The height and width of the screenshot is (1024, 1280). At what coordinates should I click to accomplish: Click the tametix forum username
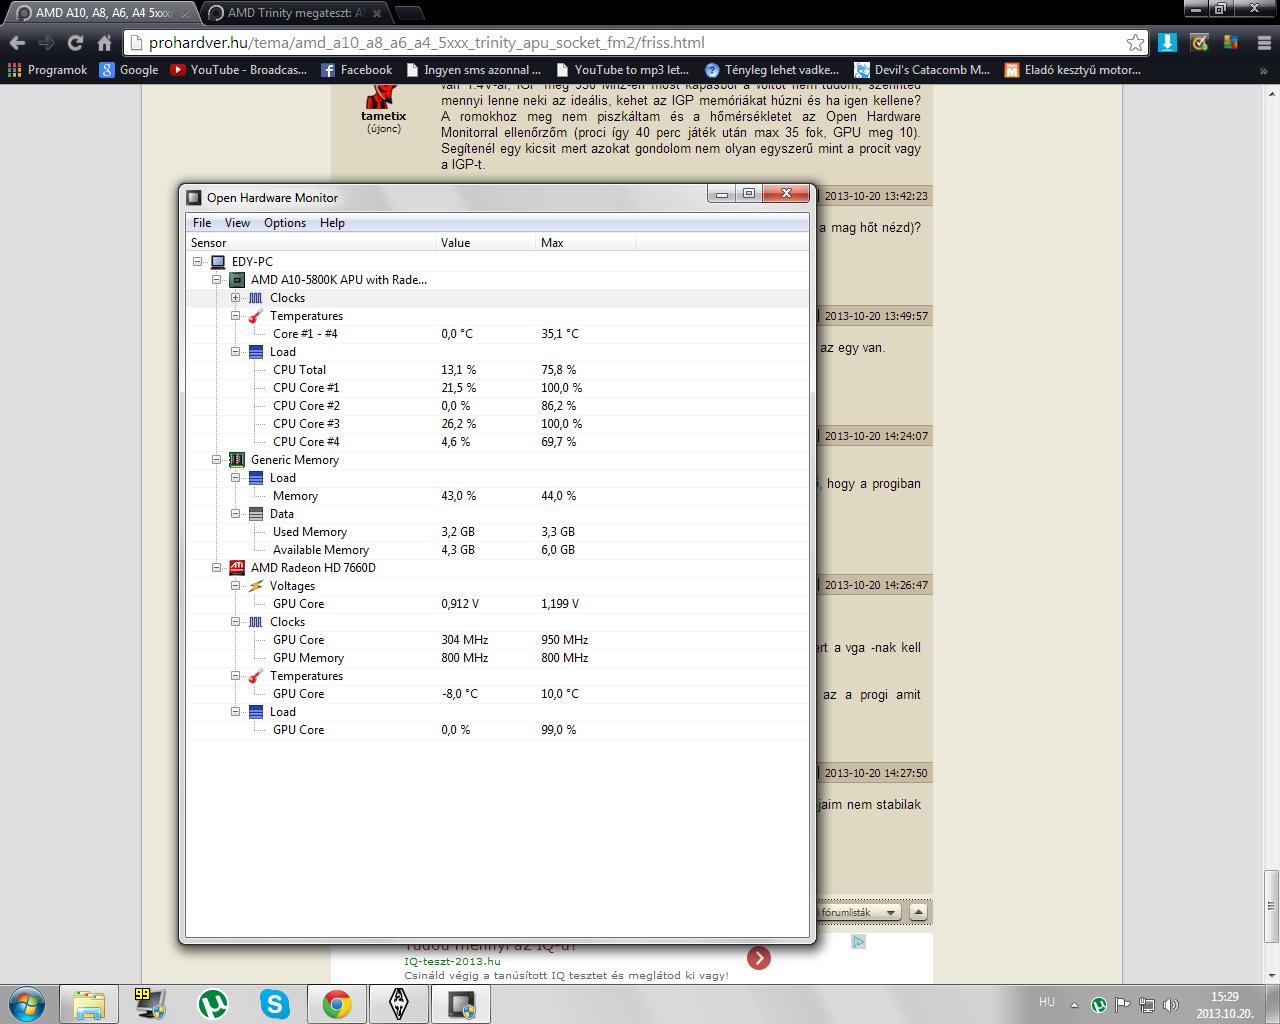coord(383,116)
